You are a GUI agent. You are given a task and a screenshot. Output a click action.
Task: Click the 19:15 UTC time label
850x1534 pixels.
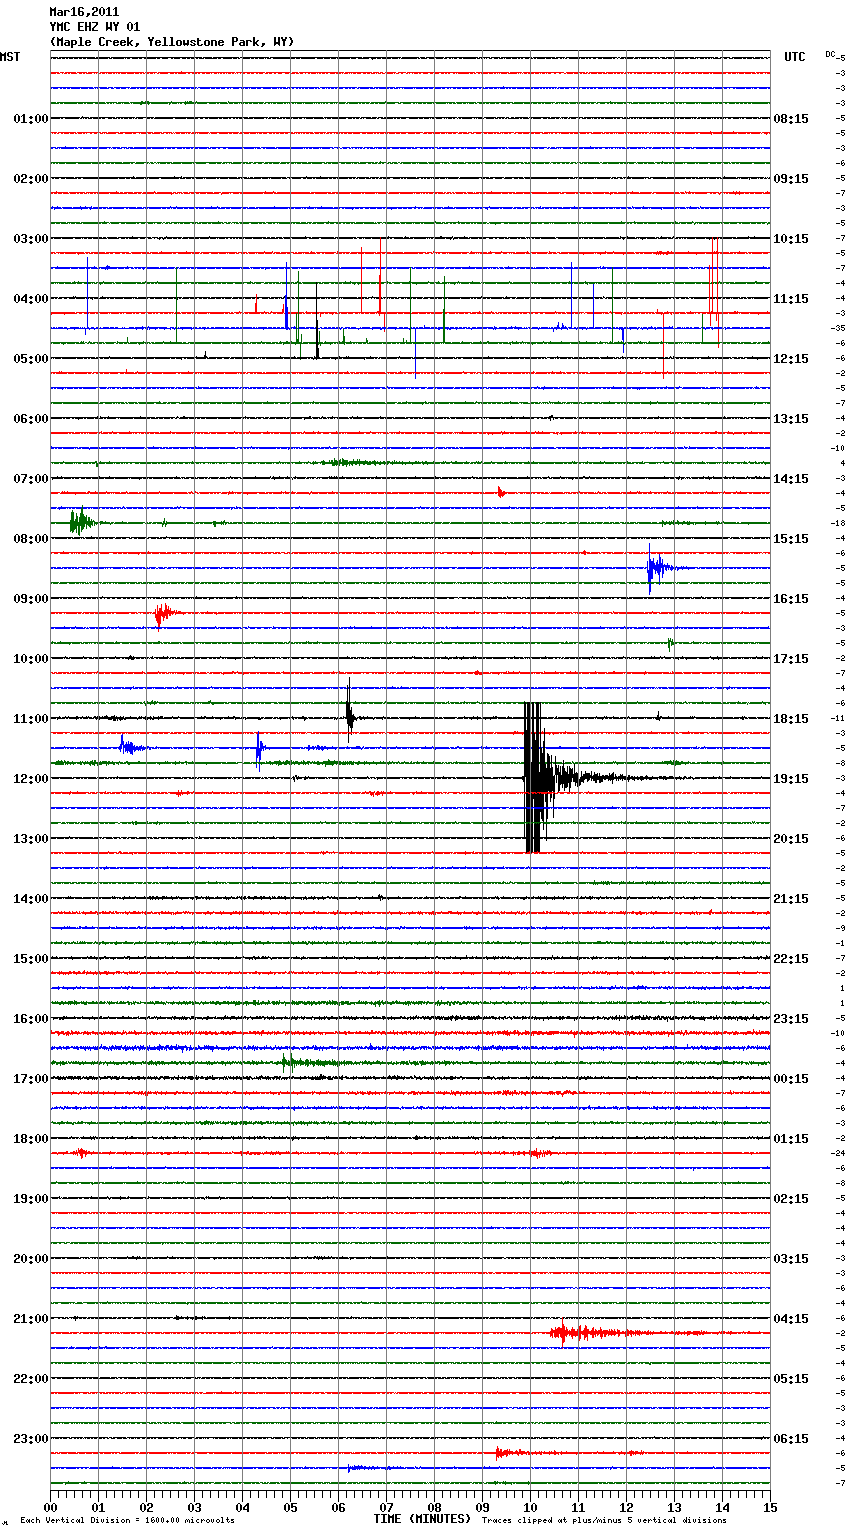click(791, 779)
